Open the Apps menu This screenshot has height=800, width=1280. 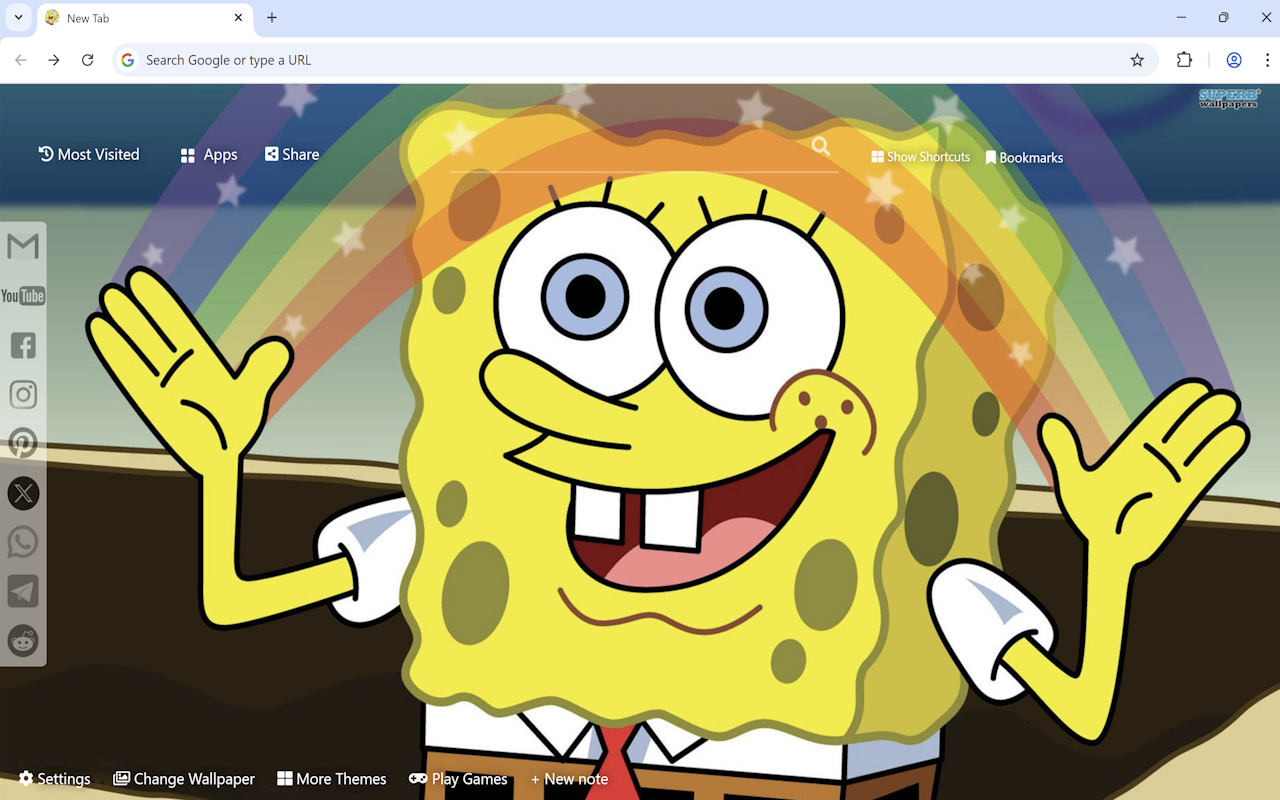pyautogui.click(x=207, y=154)
